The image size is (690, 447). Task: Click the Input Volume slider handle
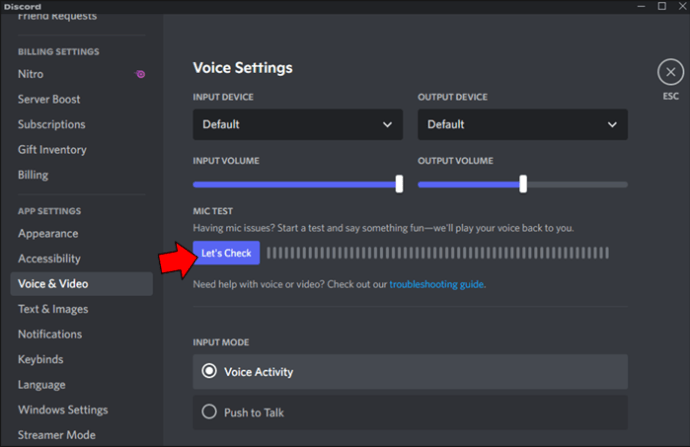point(399,184)
